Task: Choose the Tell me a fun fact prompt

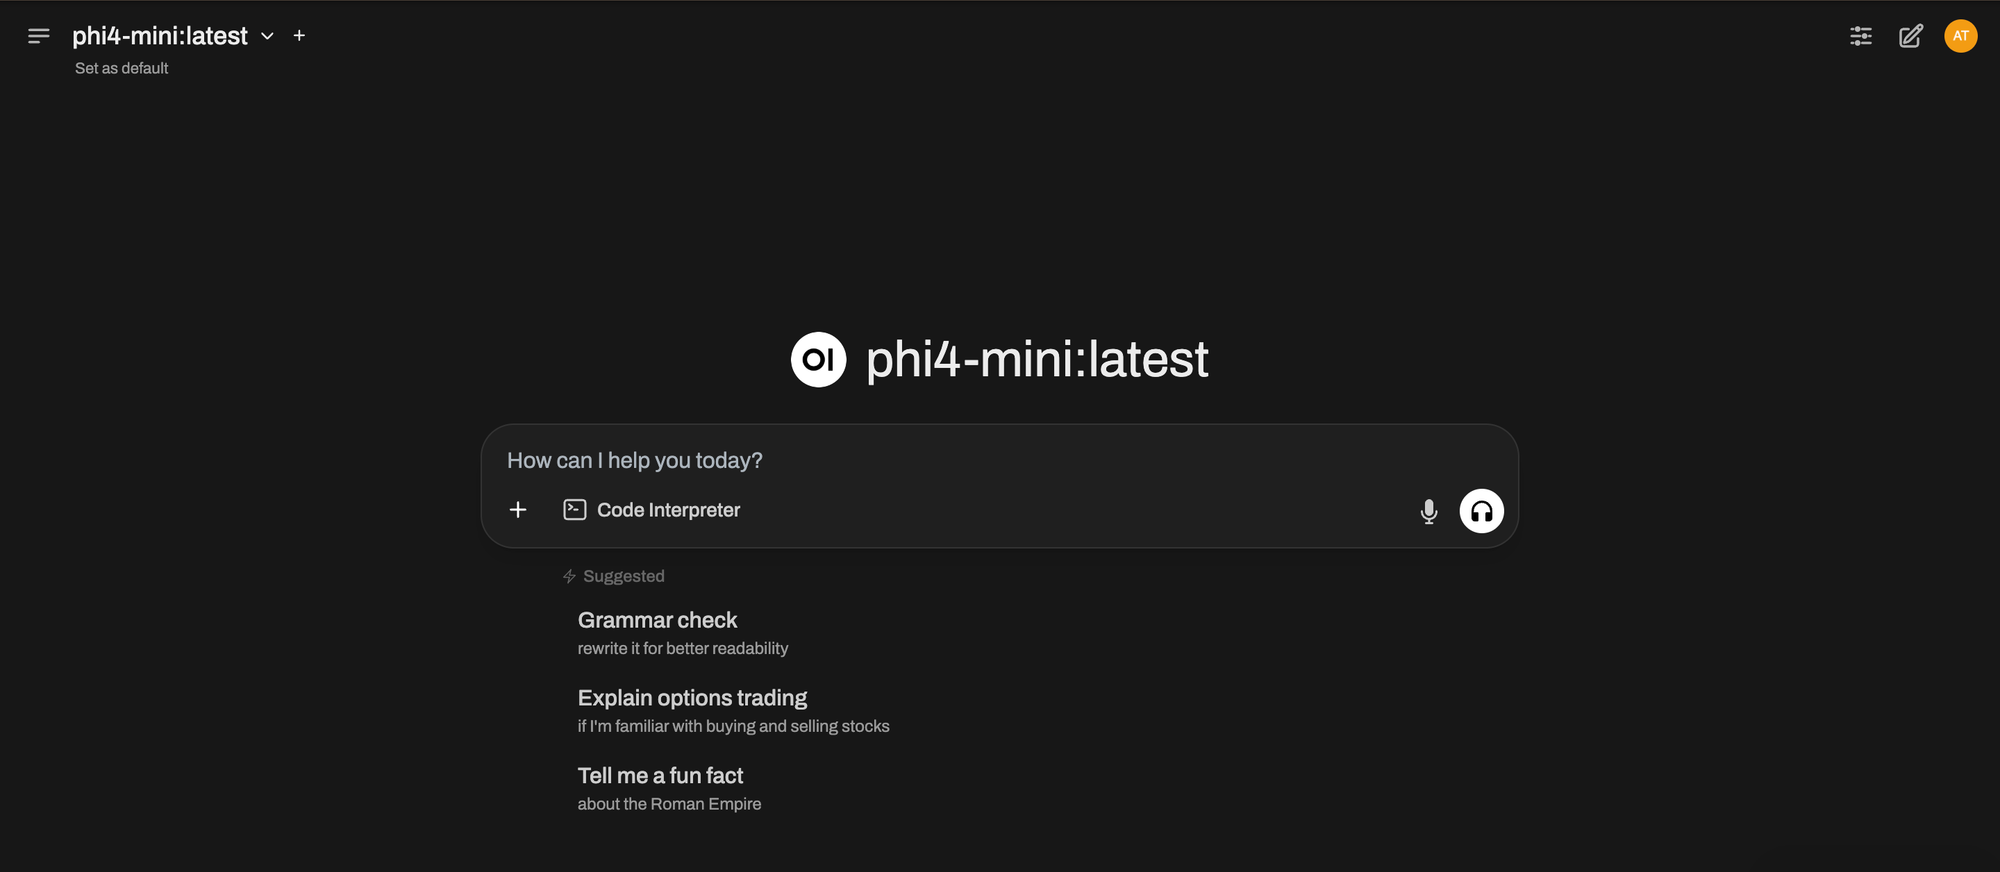Action: [660, 776]
